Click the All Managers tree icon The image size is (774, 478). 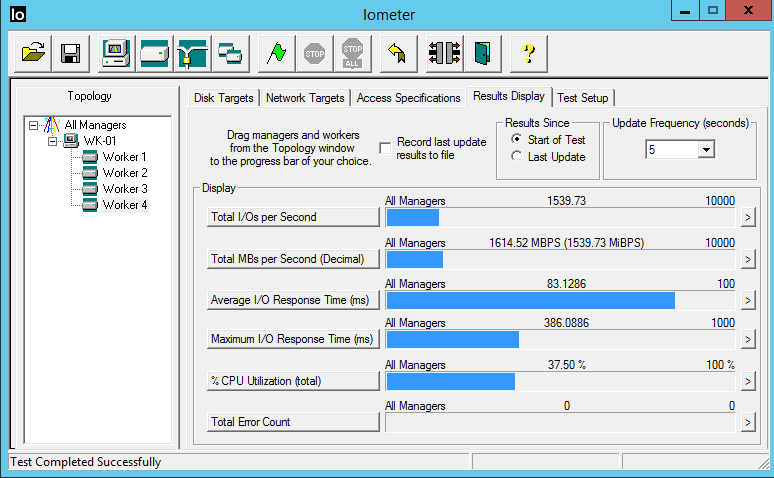coord(52,125)
